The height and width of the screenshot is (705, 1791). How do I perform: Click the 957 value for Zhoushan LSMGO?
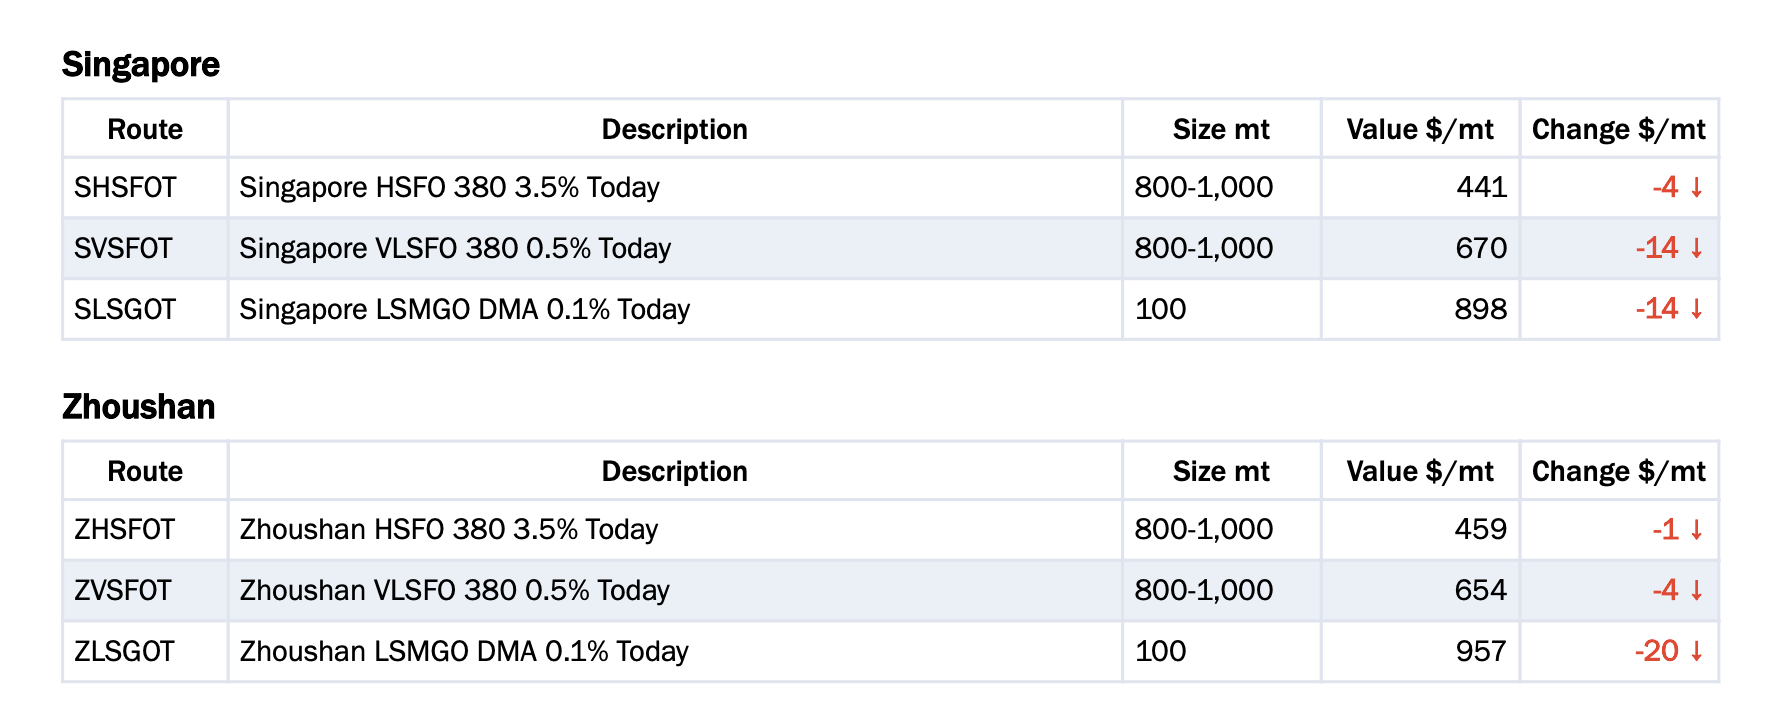[1481, 651]
